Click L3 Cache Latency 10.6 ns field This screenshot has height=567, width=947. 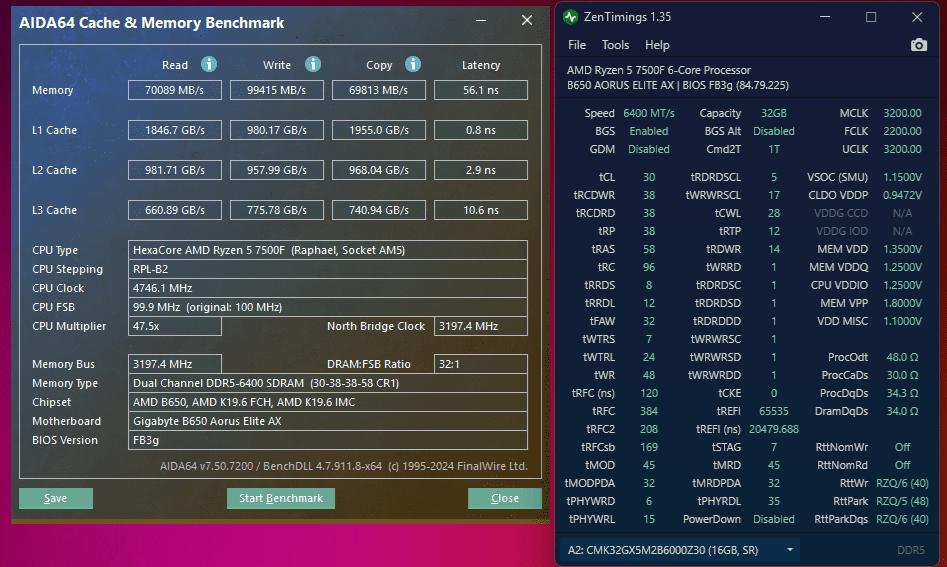tap(481, 210)
